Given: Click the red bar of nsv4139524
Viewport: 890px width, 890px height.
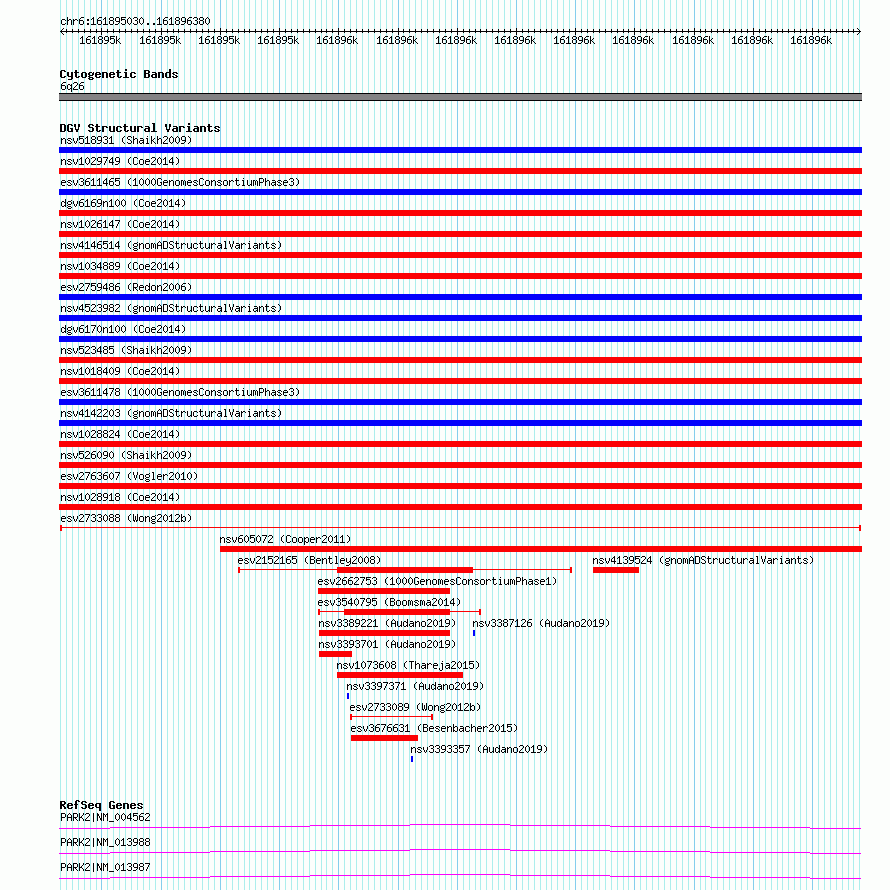Looking at the screenshot, I should [616, 570].
